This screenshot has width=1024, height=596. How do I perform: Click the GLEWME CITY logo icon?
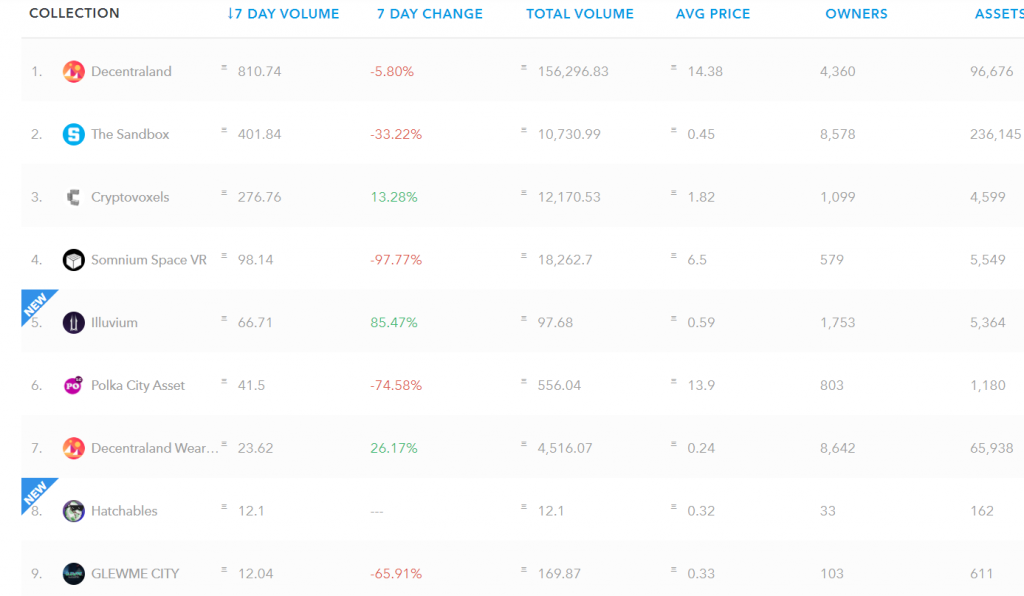(x=73, y=574)
